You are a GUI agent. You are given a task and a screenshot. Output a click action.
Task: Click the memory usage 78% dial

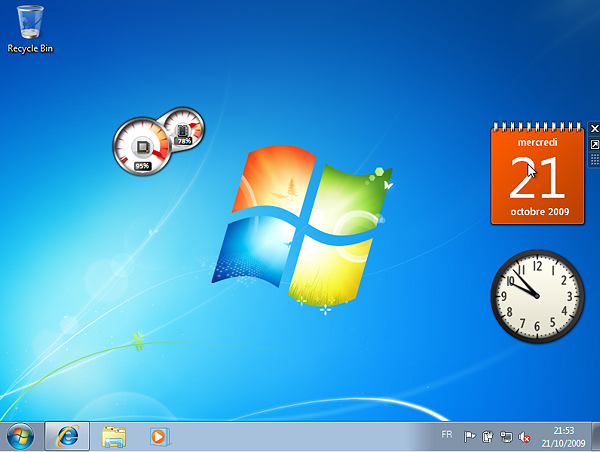tap(184, 130)
